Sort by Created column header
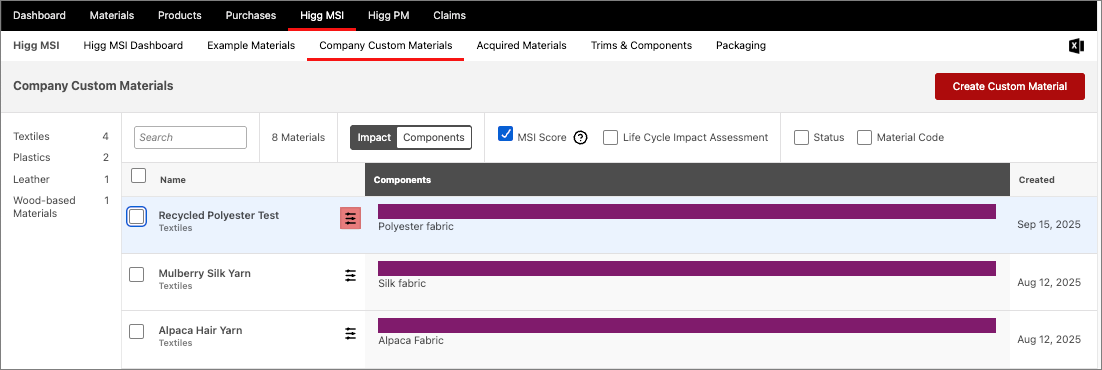Image resolution: width=1102 pixels, height=370 pixels. 1037,180
